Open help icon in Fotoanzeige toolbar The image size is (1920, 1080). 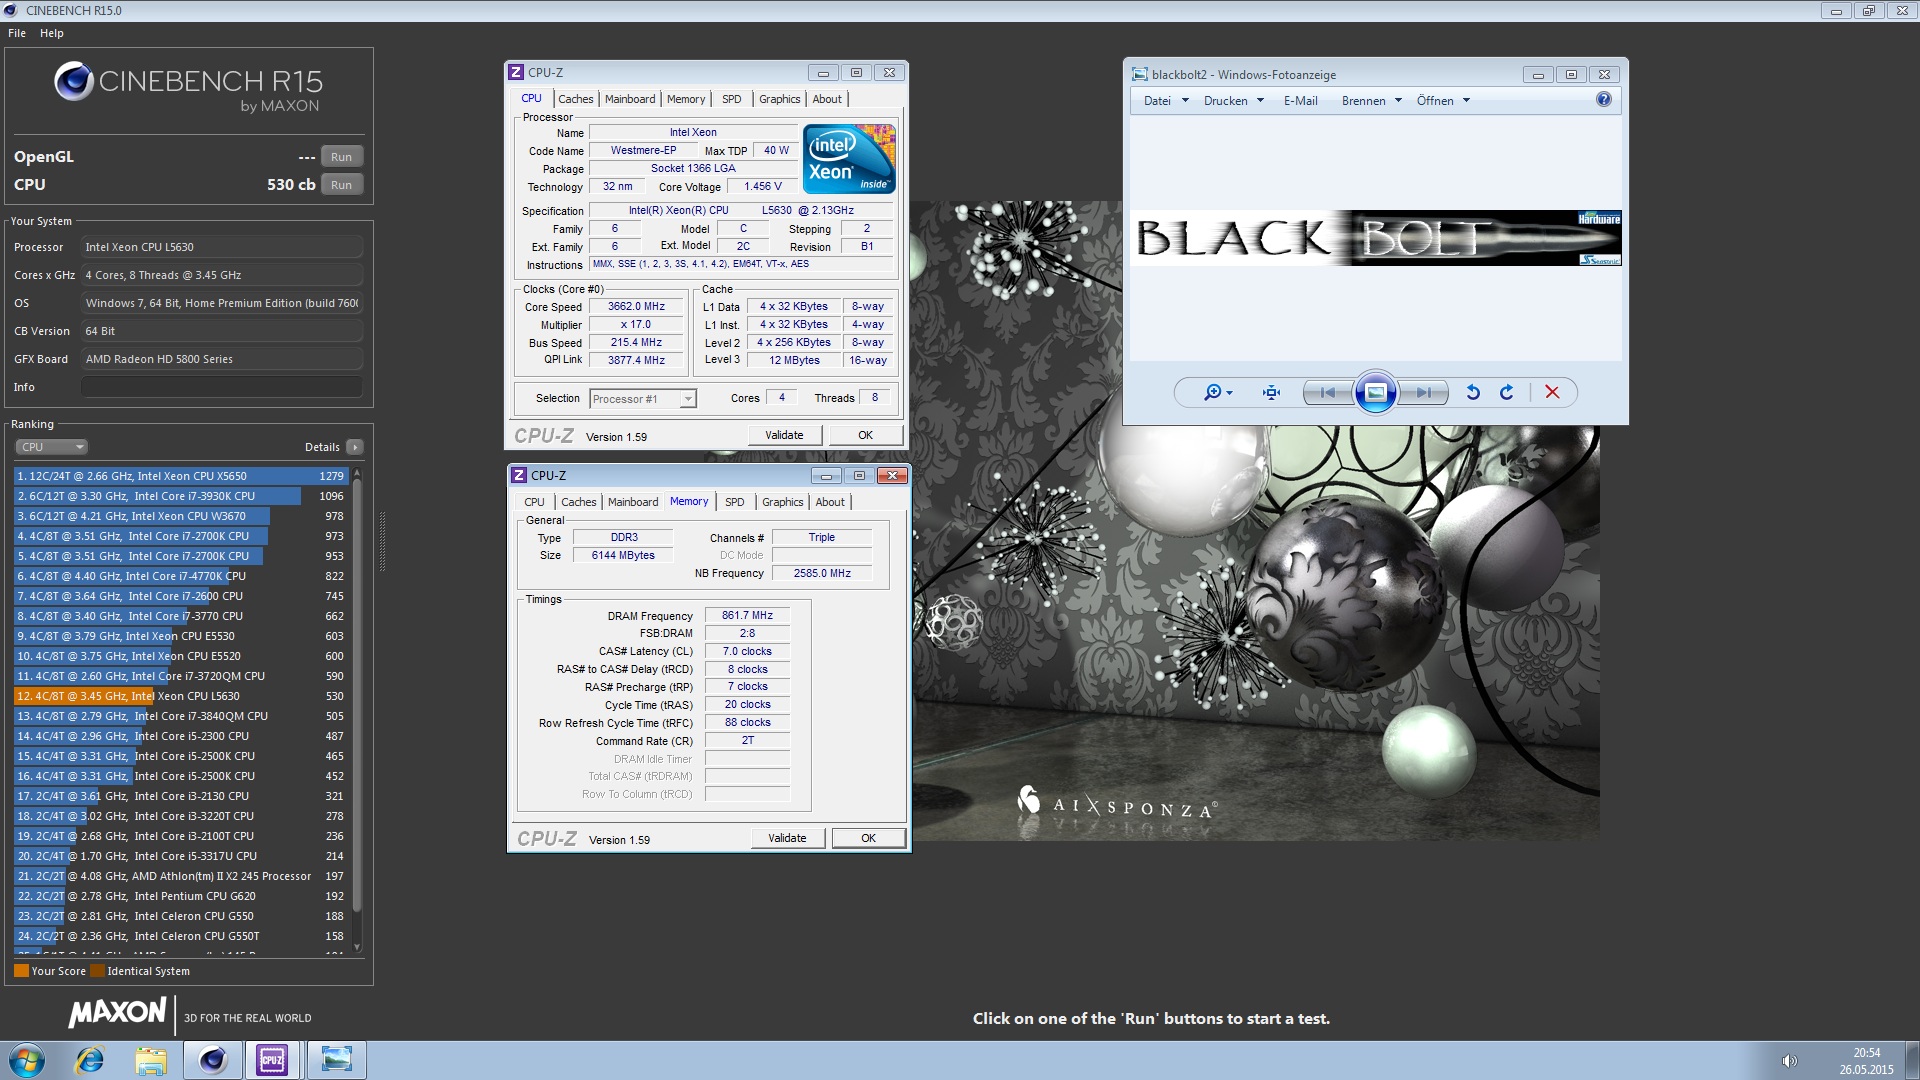[1604, 100]
